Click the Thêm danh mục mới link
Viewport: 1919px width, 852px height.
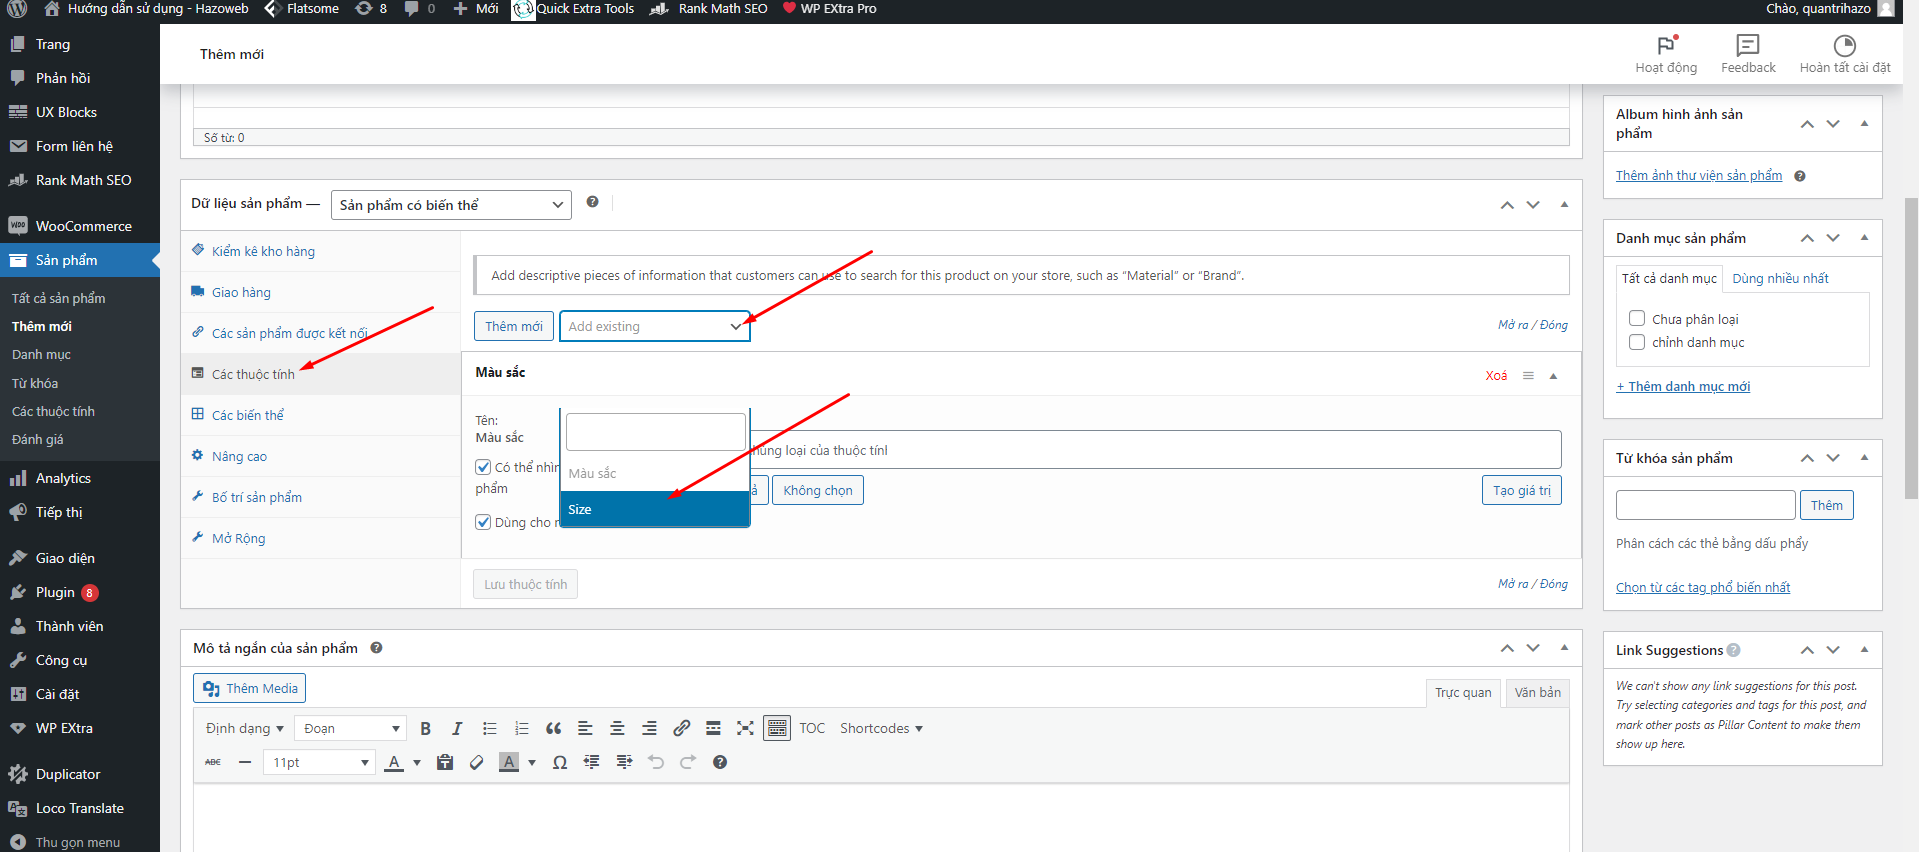point(1683,387)
